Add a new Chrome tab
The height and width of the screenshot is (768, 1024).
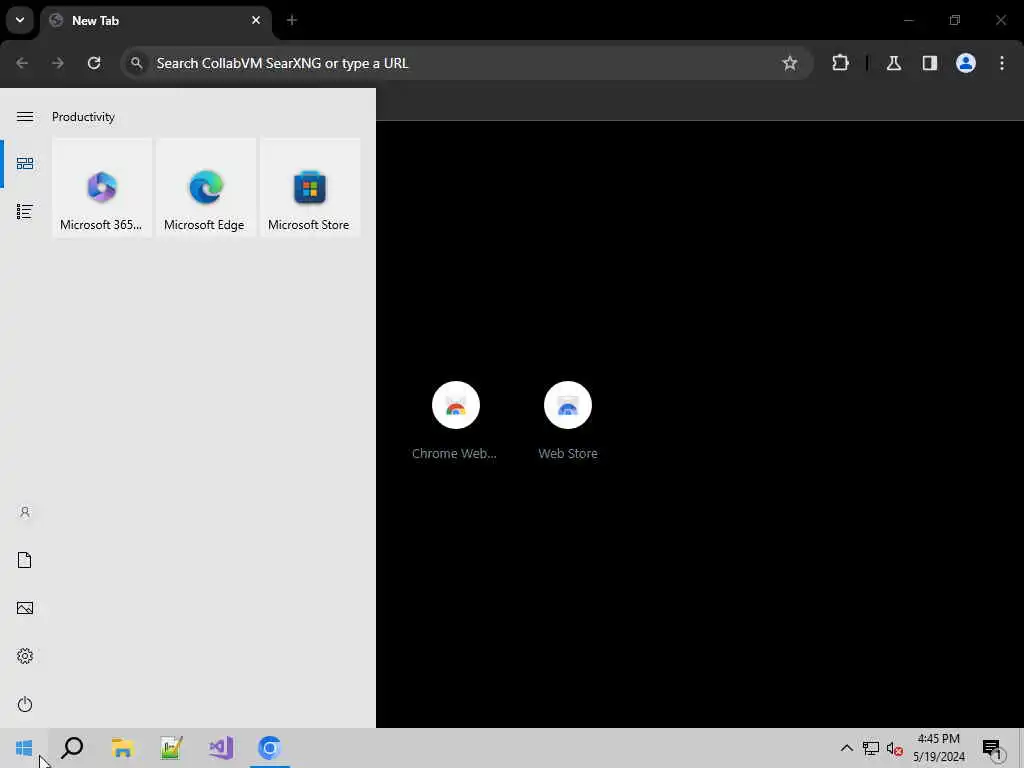292,20
